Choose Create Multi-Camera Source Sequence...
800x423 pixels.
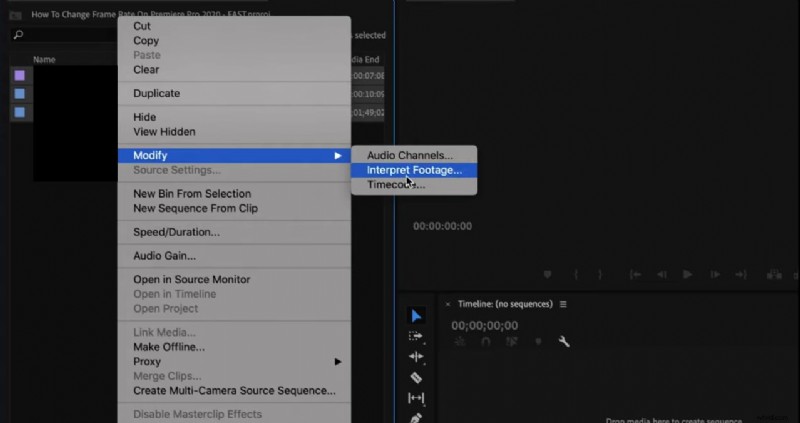[x=234, y=391]
